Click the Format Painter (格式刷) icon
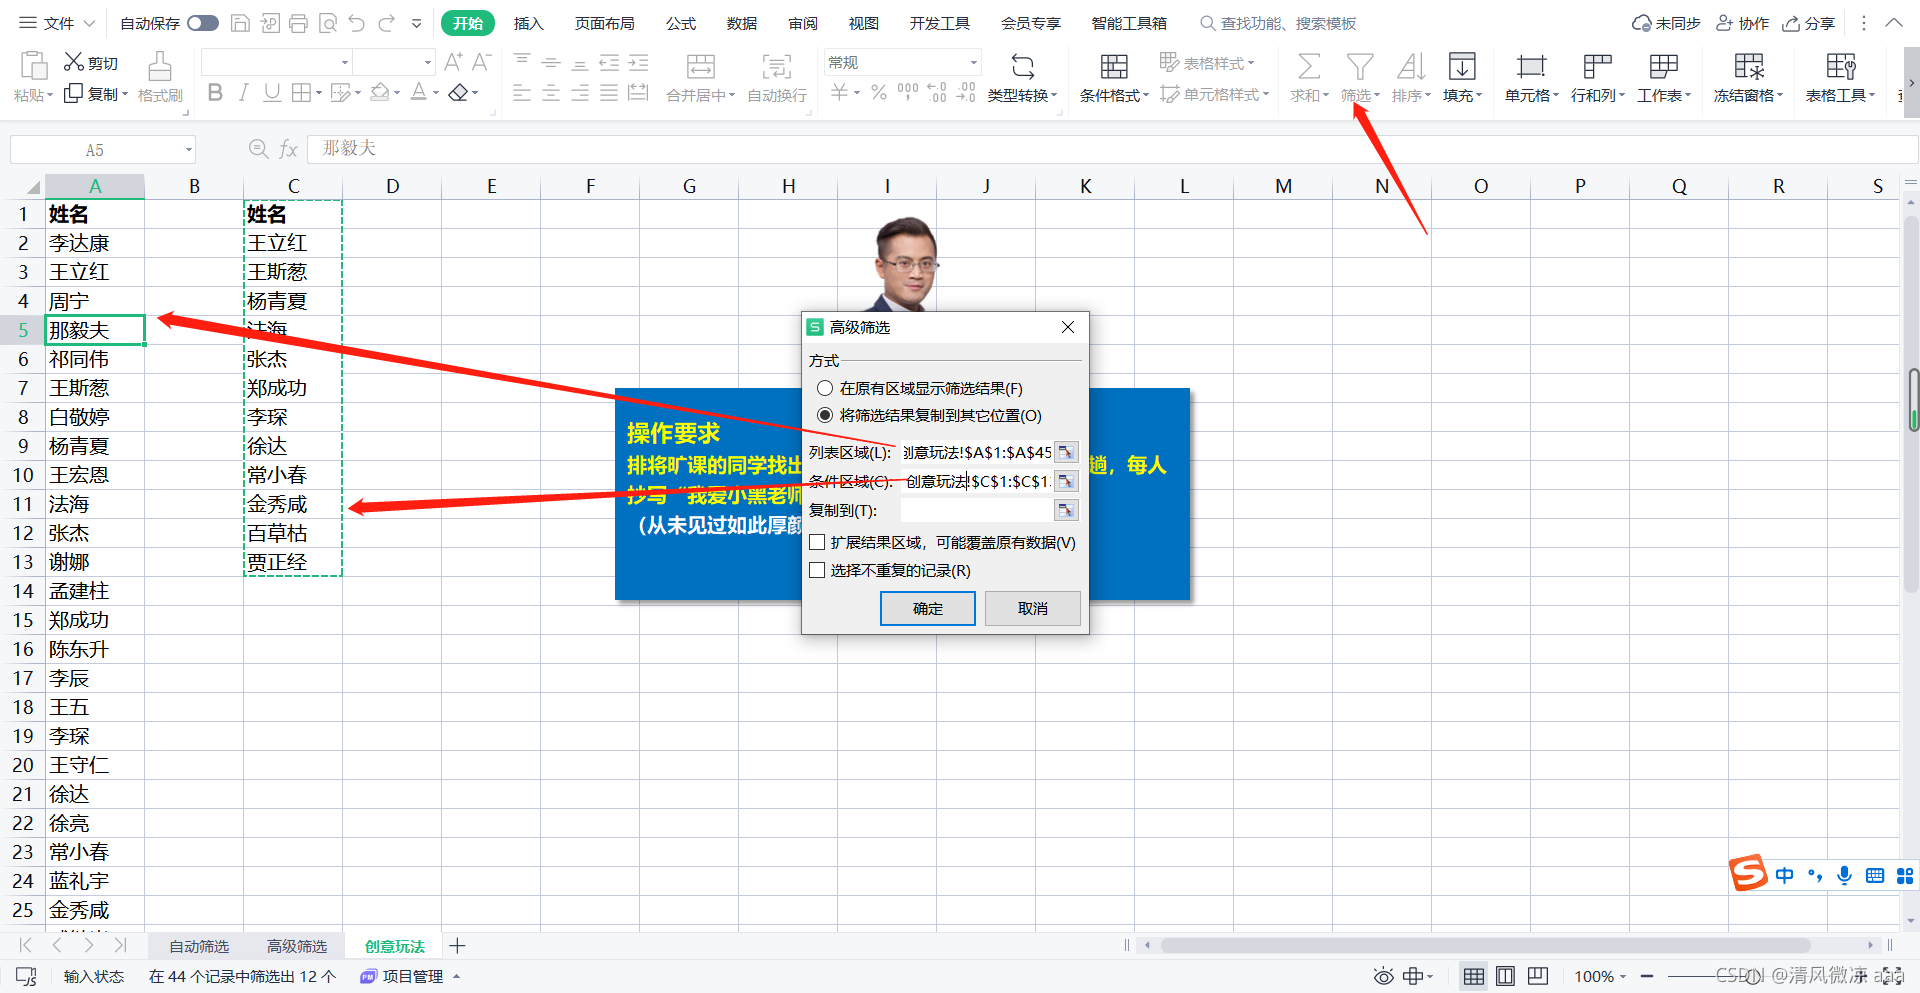 [160, 66]
